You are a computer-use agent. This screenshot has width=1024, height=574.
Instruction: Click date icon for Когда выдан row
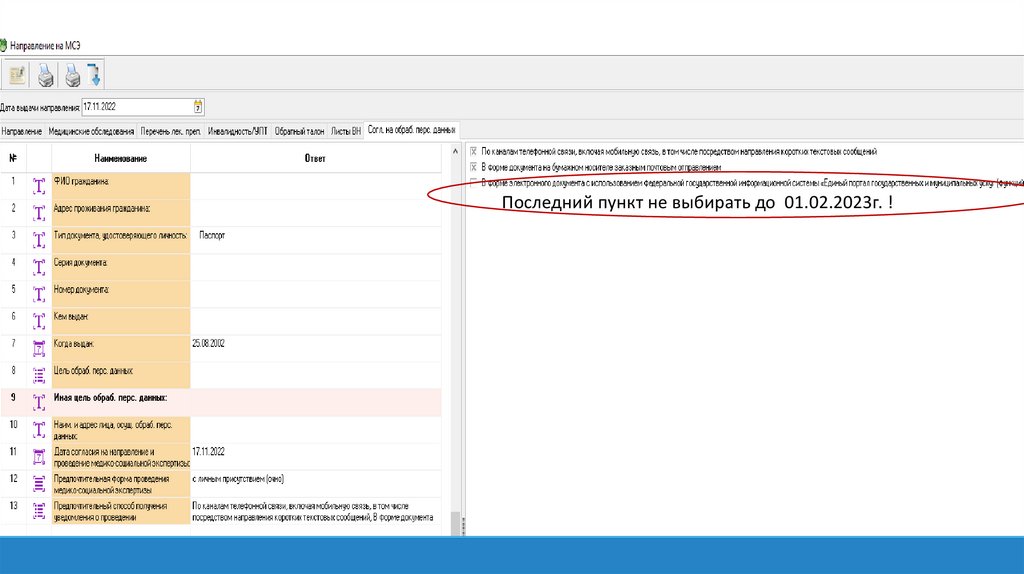39,347
